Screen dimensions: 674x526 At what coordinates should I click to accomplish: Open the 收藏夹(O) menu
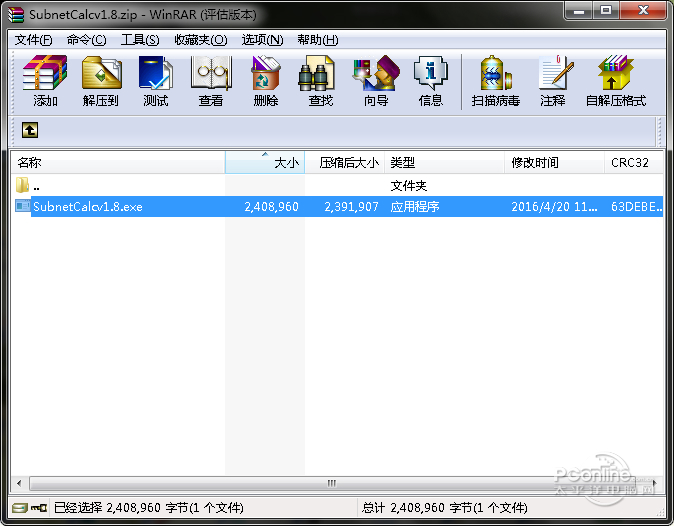[x=201, y=40]
